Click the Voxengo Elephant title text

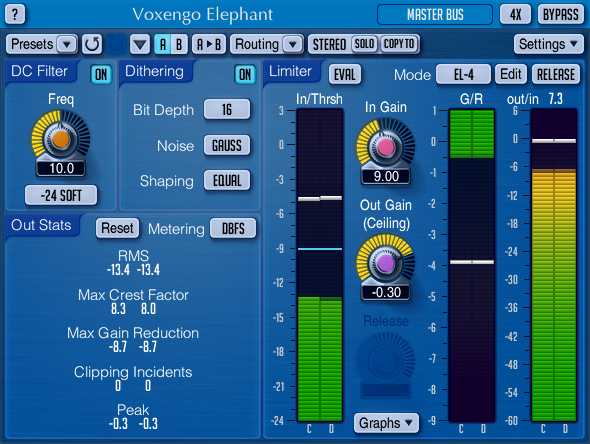click(x=202, y=15)
